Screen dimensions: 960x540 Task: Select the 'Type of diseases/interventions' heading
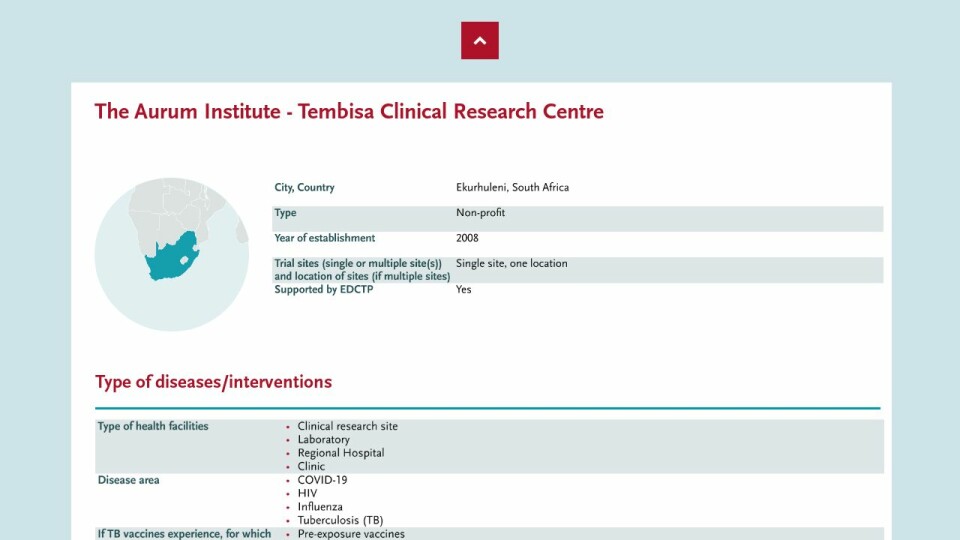tap(213, 382)
